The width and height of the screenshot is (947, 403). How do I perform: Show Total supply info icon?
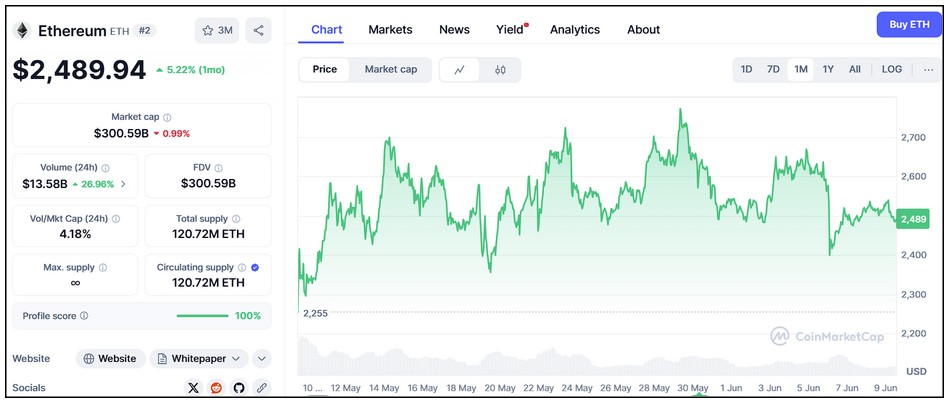(236, 219)
